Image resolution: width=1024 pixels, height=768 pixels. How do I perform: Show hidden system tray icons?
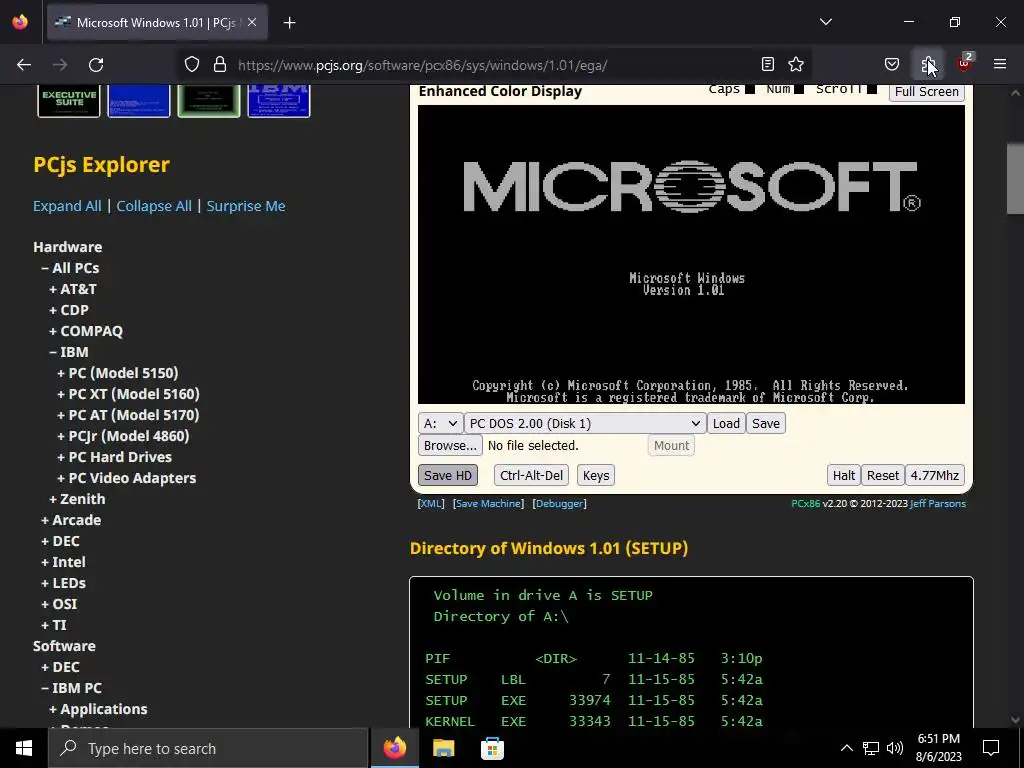(846, 748)
